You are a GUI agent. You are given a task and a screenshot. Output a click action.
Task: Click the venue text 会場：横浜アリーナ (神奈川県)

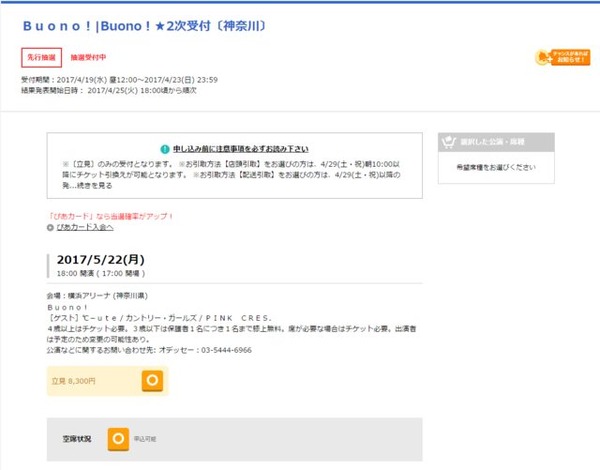click(x=97, y=295)
